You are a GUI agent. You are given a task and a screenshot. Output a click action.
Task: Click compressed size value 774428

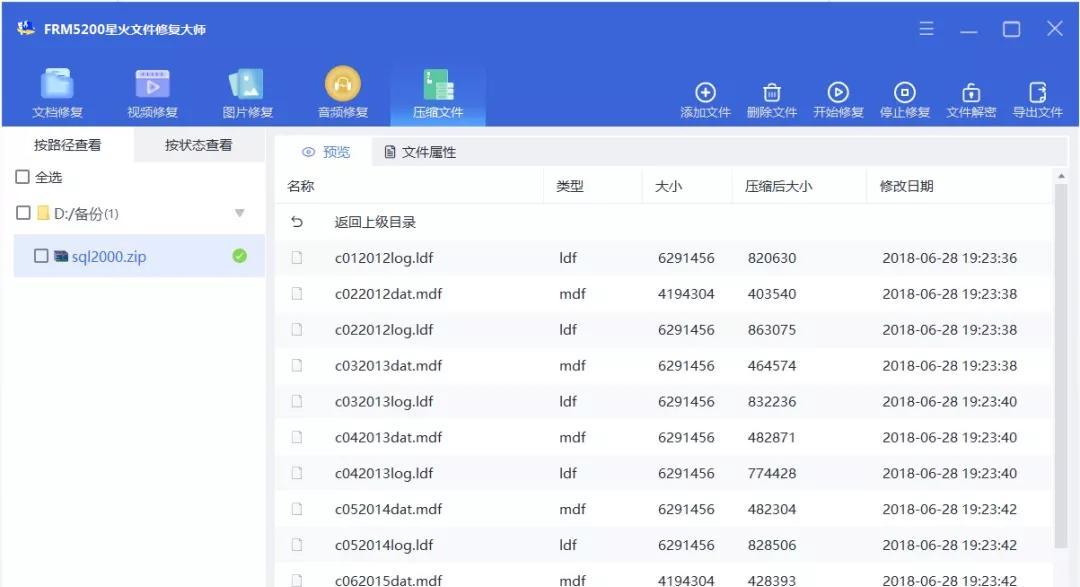coord(771,473)
